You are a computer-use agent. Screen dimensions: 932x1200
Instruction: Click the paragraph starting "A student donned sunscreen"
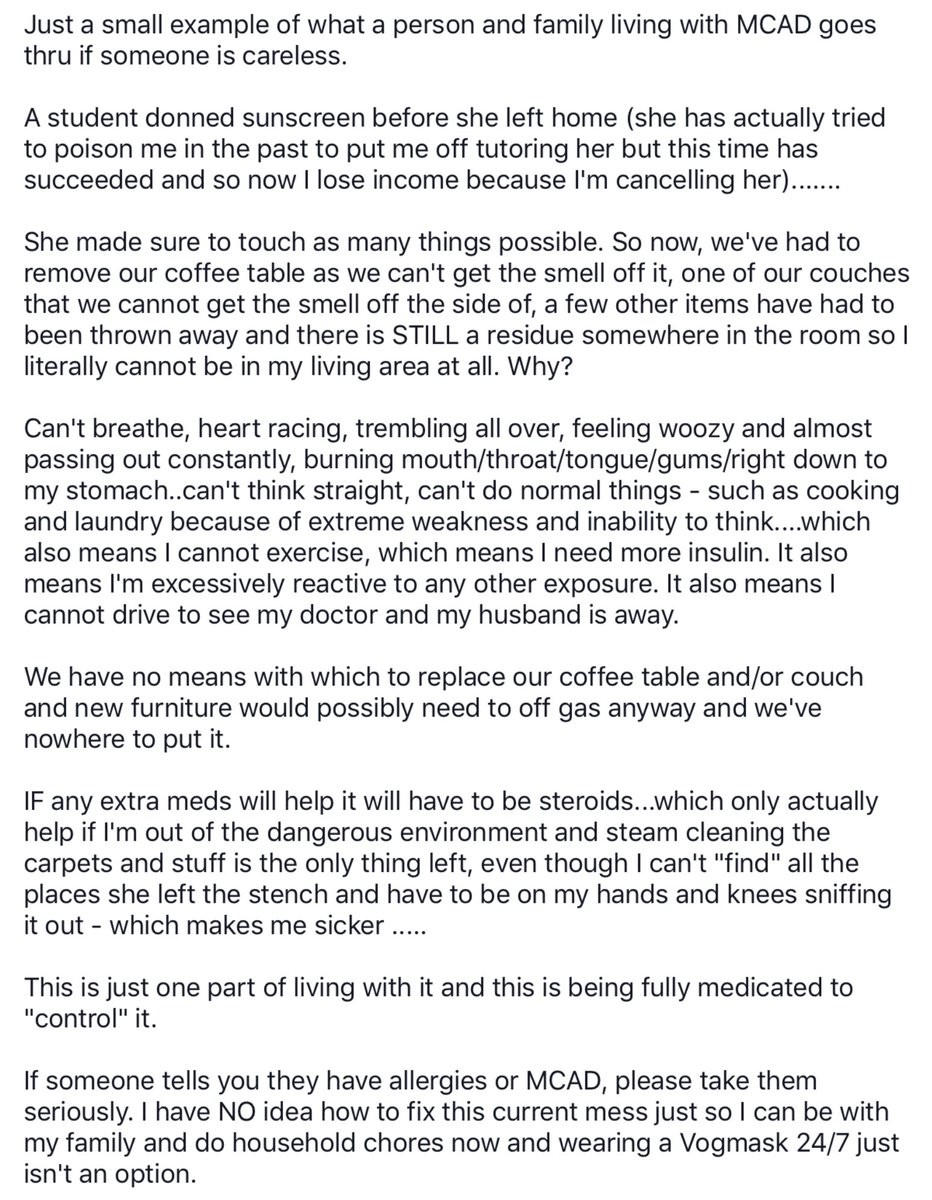(455, 149)
